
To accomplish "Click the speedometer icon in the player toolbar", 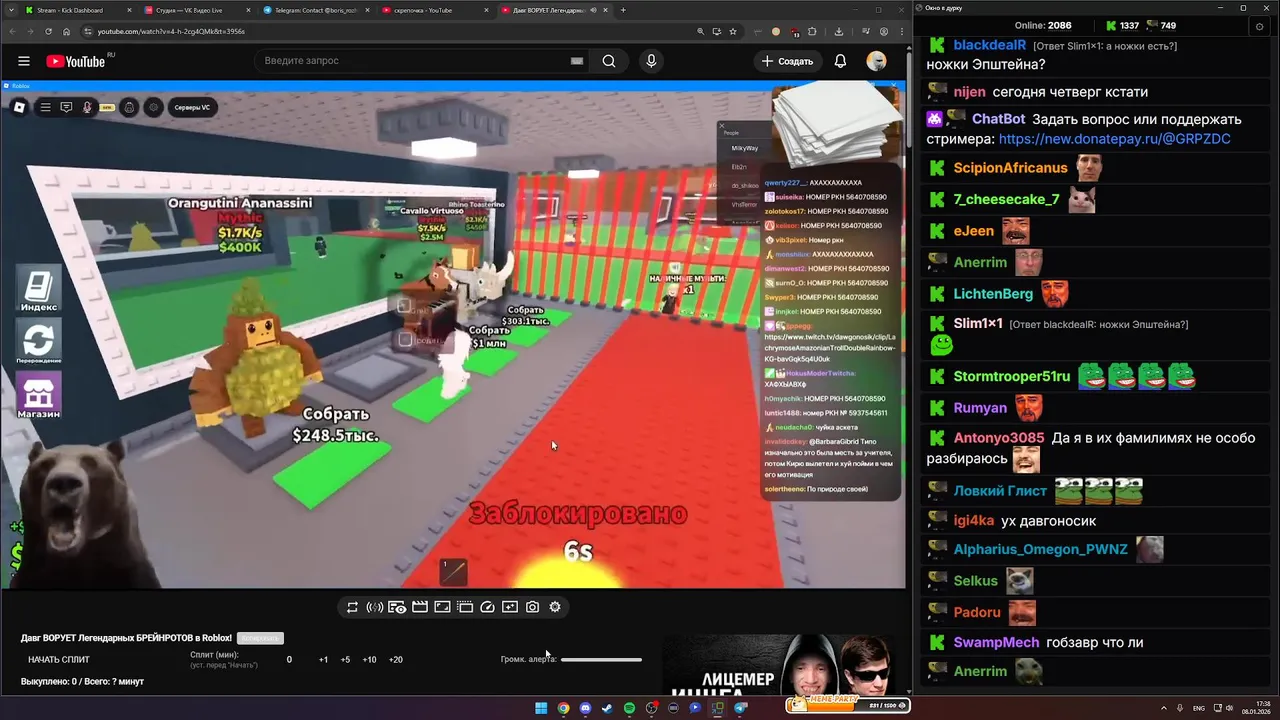I will (x=487, y=607).
